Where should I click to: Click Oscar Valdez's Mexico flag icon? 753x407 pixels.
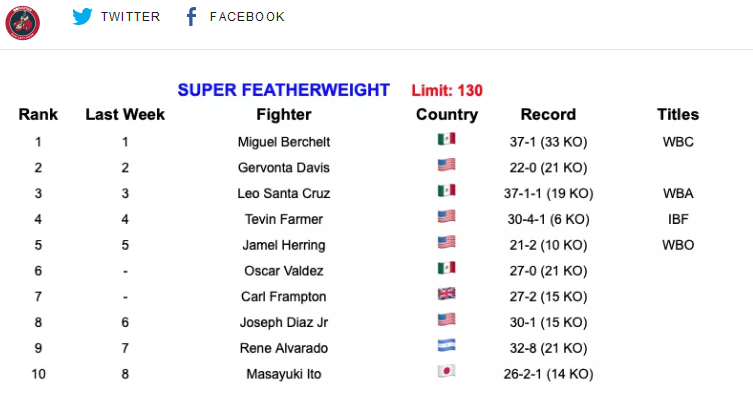(x=447, y=268)
